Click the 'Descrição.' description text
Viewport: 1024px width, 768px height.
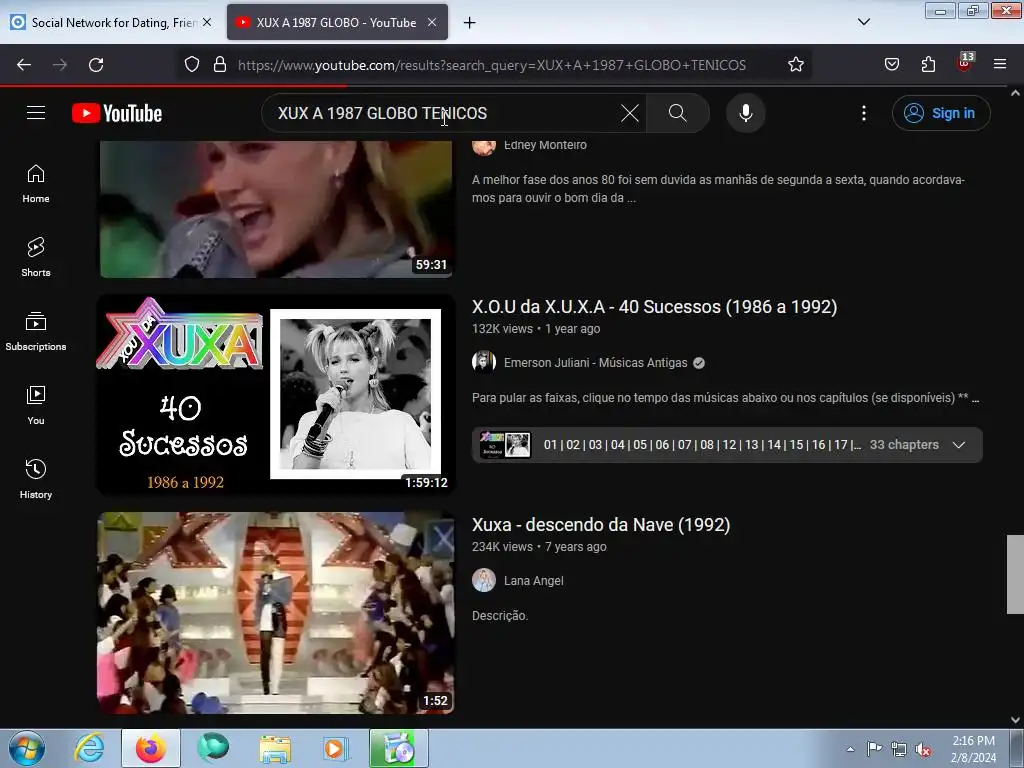(x=500, y=616)
